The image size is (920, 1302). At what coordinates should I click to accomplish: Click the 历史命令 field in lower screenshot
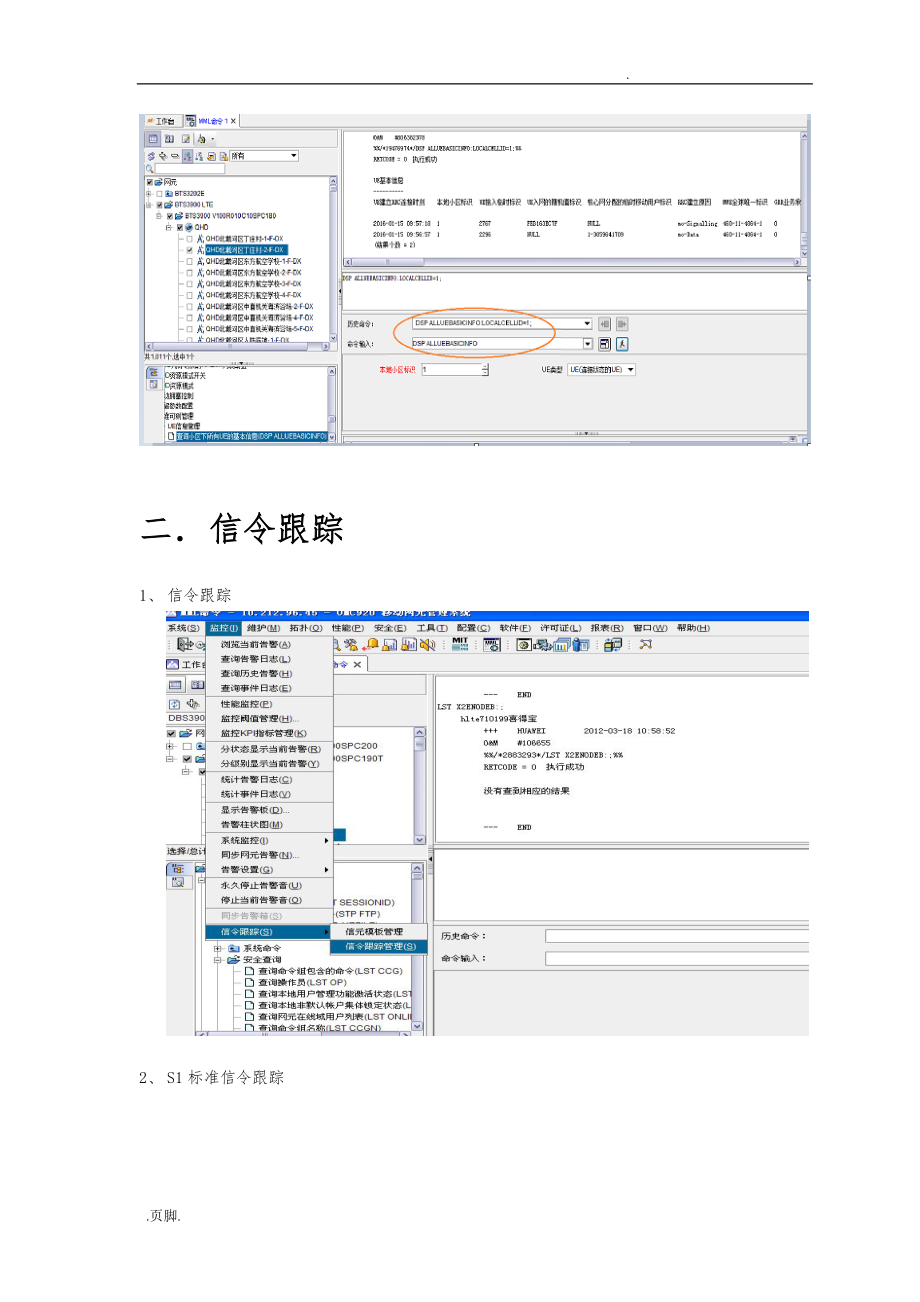click(676, 936)
